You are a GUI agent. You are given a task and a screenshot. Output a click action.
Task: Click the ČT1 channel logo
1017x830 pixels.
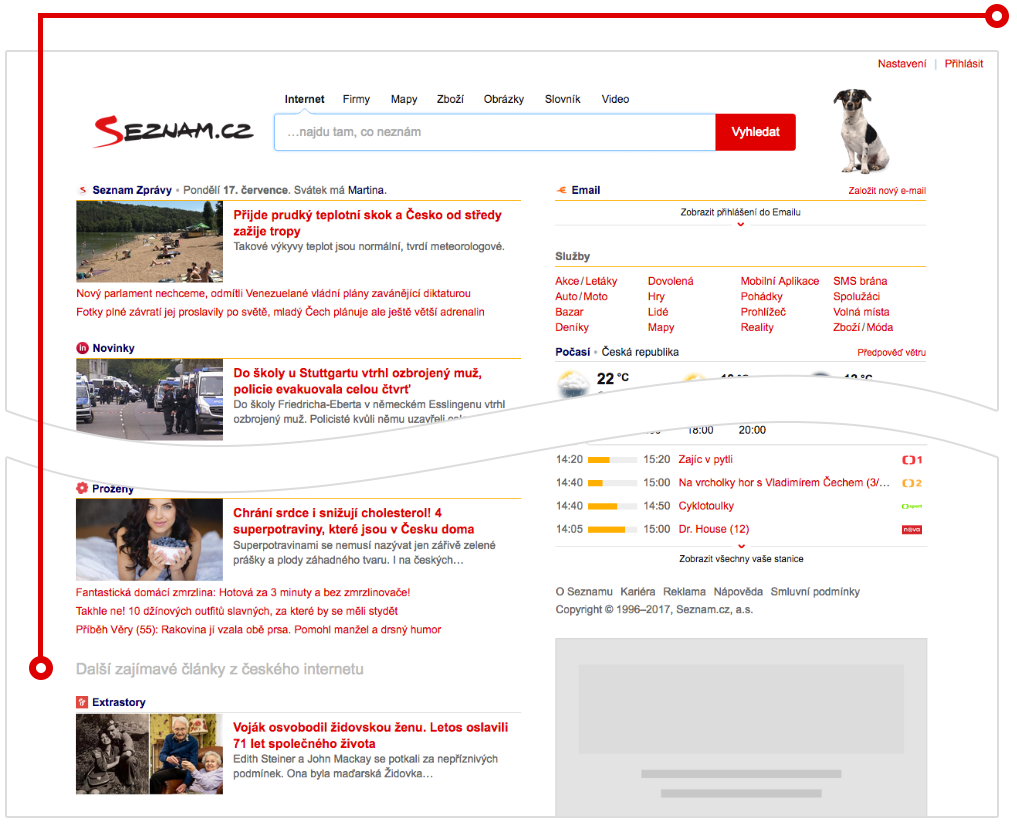pos(912,460)
